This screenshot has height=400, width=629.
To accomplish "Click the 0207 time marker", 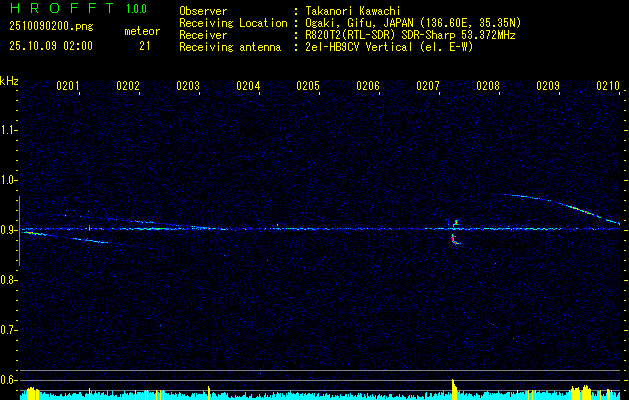I will pos(428,86).
